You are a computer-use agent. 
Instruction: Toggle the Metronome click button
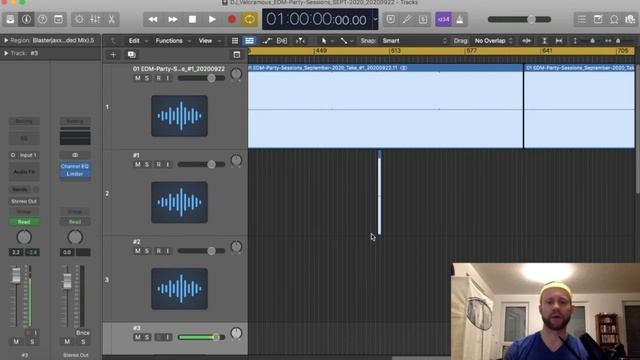pos(460,19)
